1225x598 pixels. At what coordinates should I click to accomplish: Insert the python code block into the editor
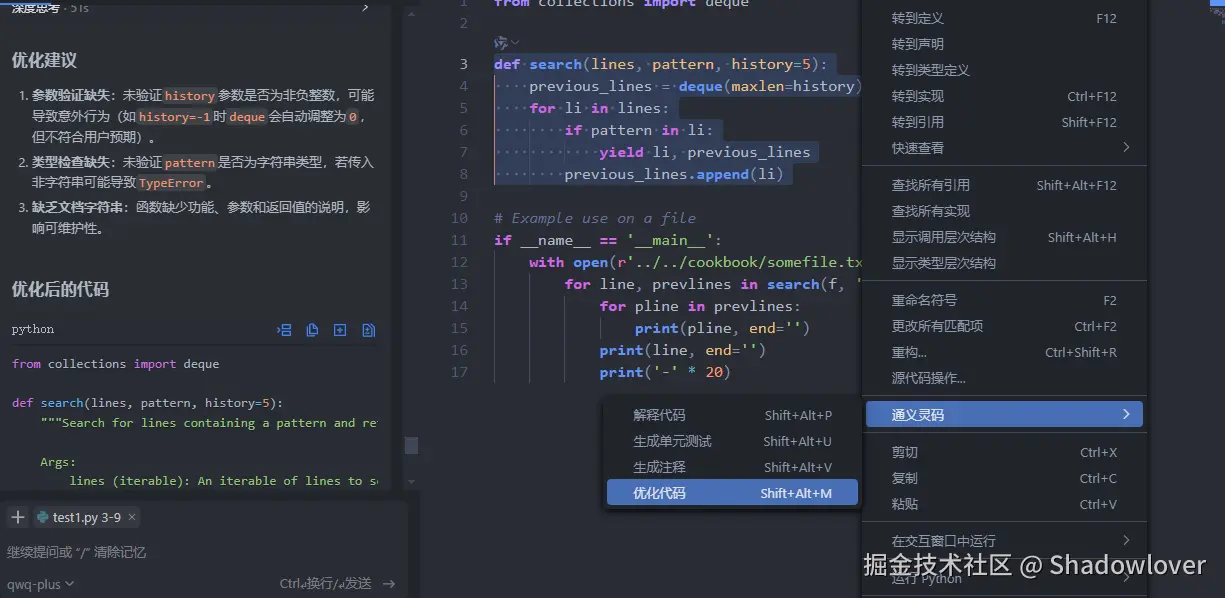(285, 330)
